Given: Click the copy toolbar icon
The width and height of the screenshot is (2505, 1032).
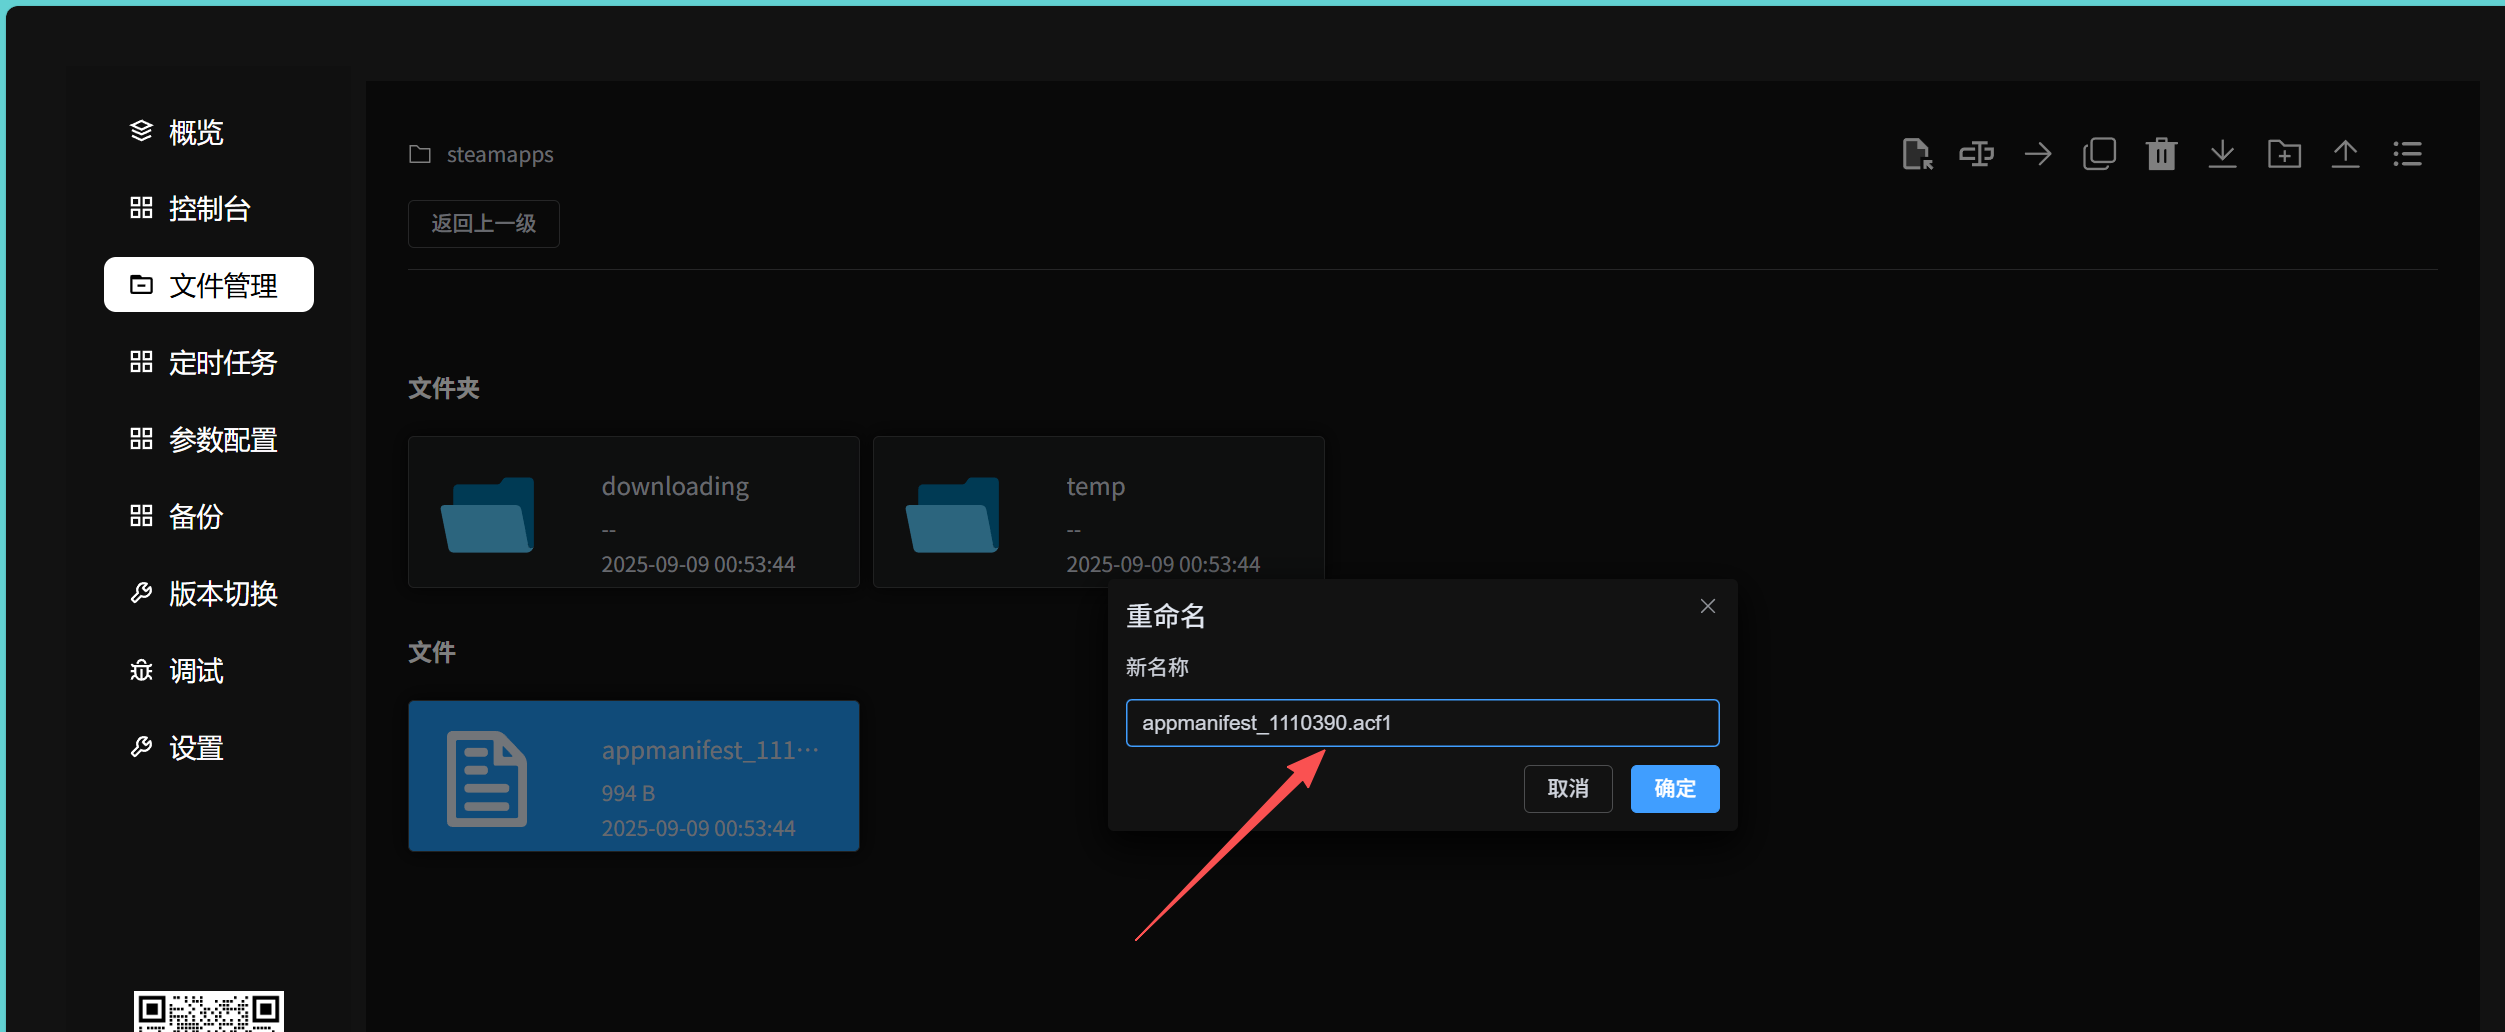Looking at the screenshot, I should tap(2099, 154).
